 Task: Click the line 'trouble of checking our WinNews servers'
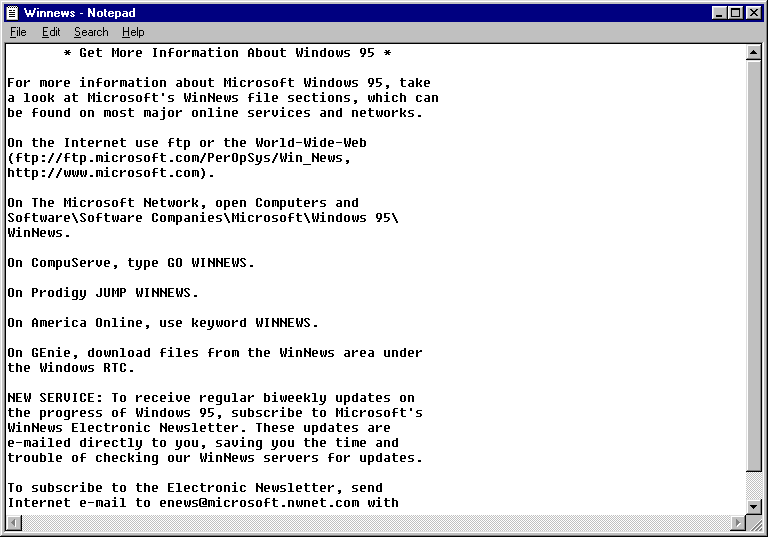pyautogui.click(x=215, y=458)
